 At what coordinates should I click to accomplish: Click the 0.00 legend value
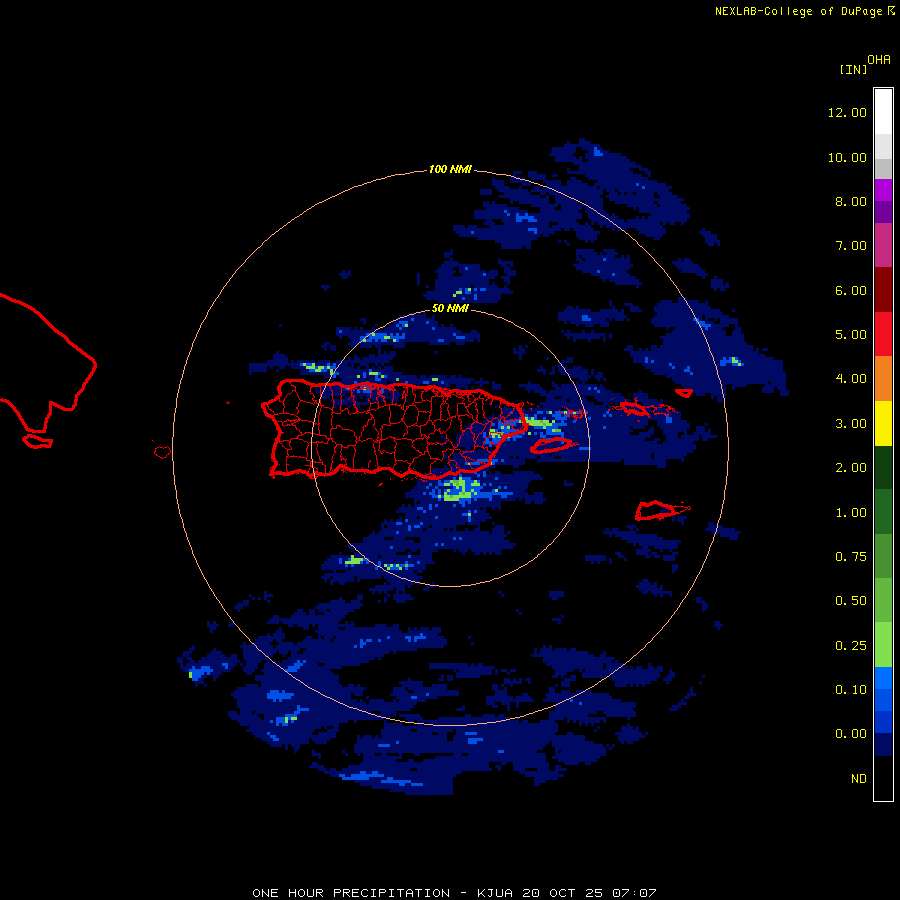click(x=851, y=734)
